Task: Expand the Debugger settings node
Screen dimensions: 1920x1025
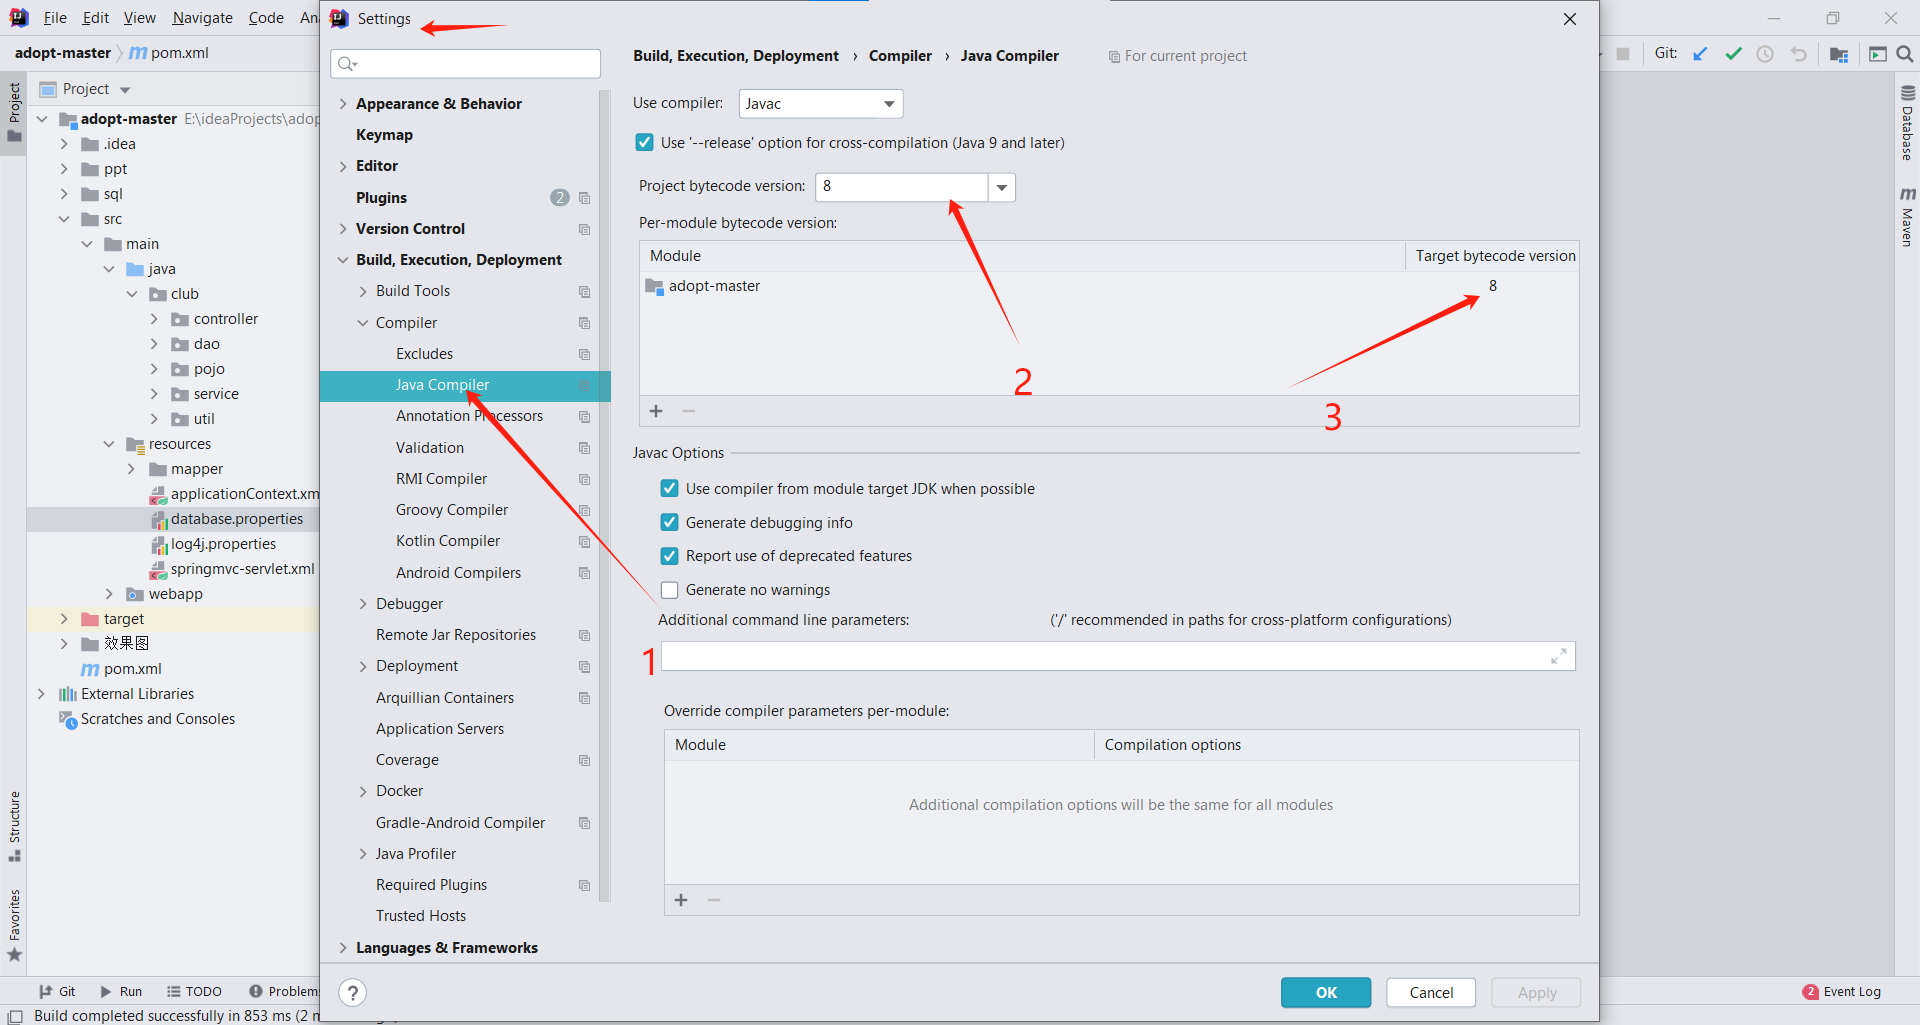Action: (363, 604)
